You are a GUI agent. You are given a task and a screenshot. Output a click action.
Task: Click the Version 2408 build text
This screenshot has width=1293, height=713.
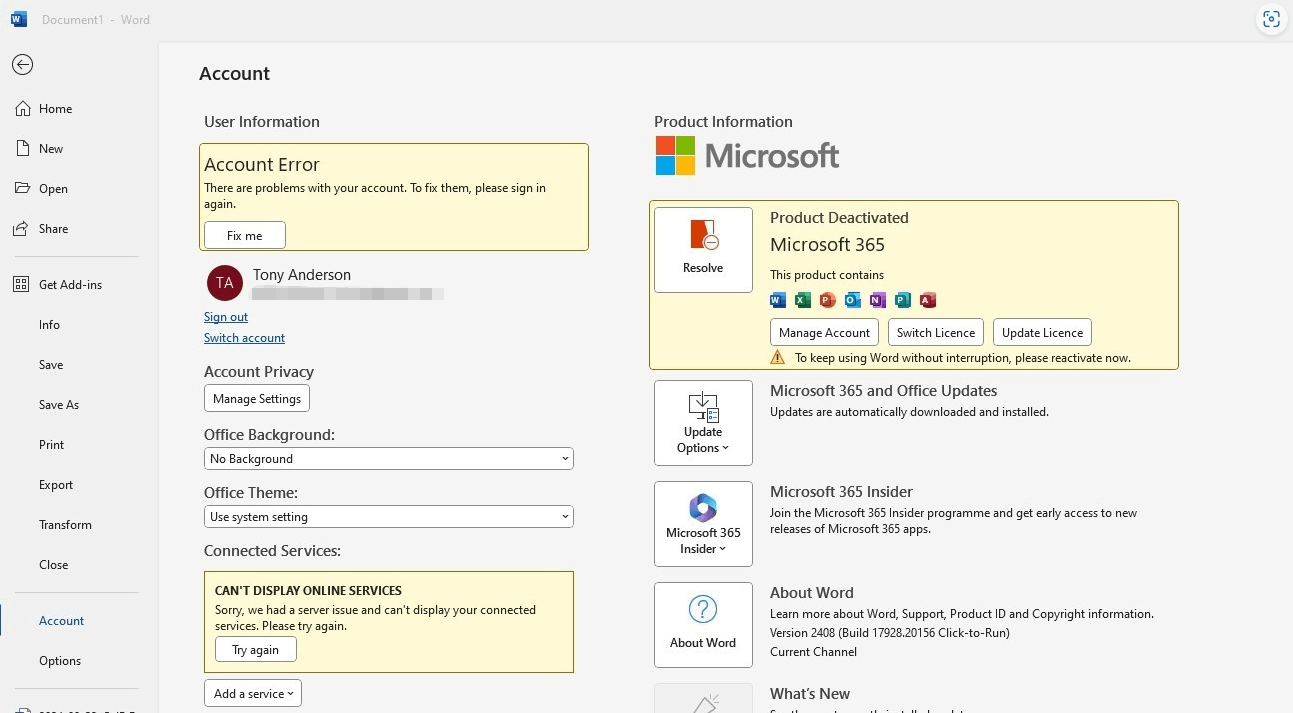pos(890,633)
